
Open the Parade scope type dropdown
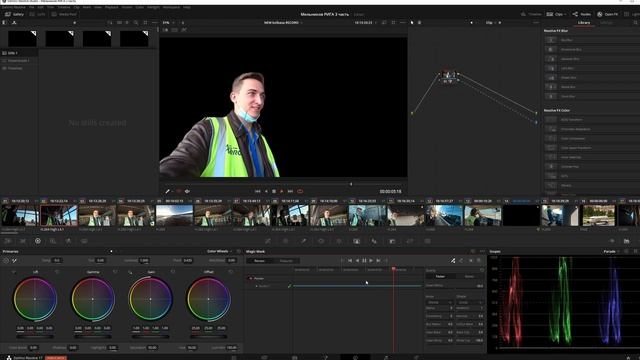pos(611,251)
